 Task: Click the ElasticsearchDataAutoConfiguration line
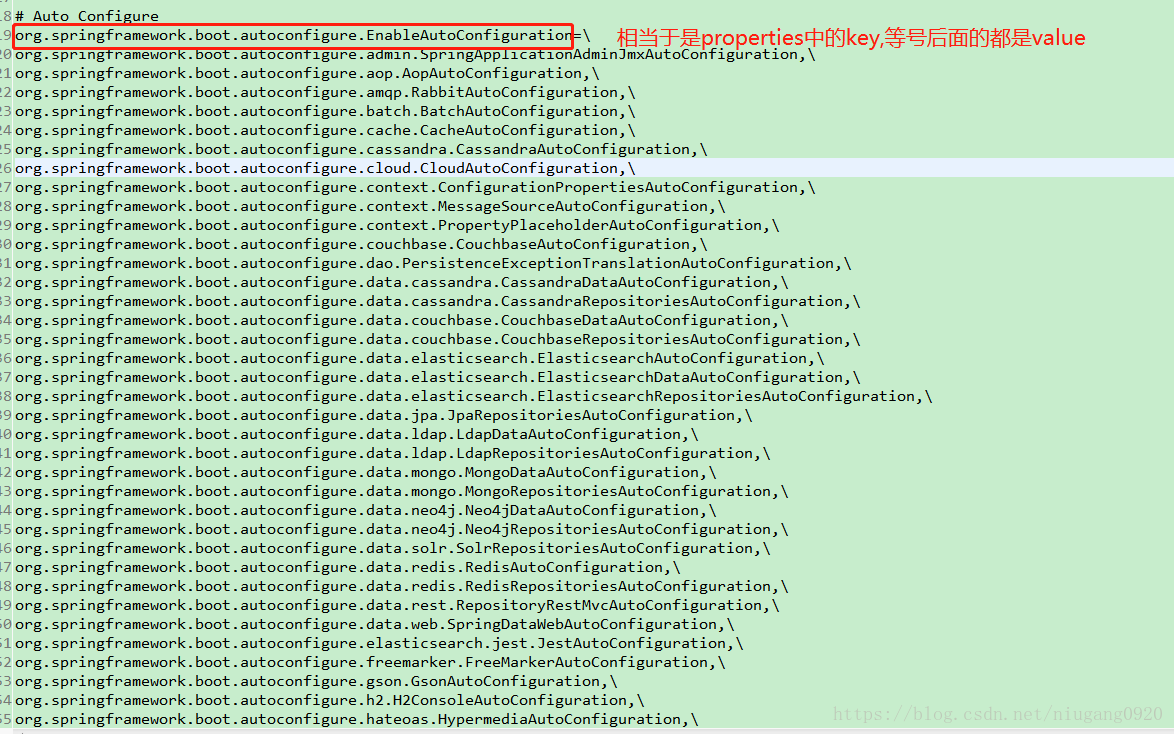pos(437,377)
